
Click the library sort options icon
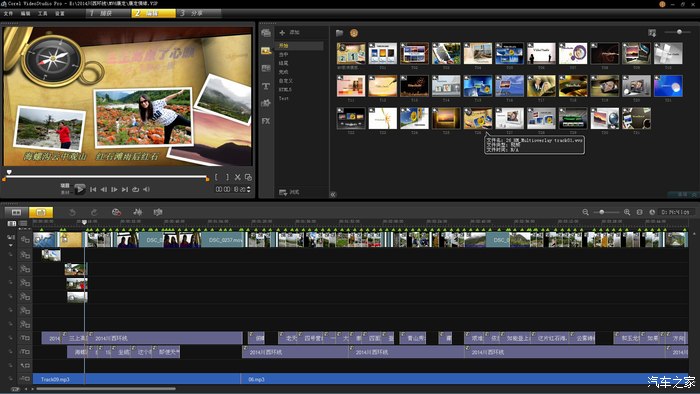click(652, 33)
